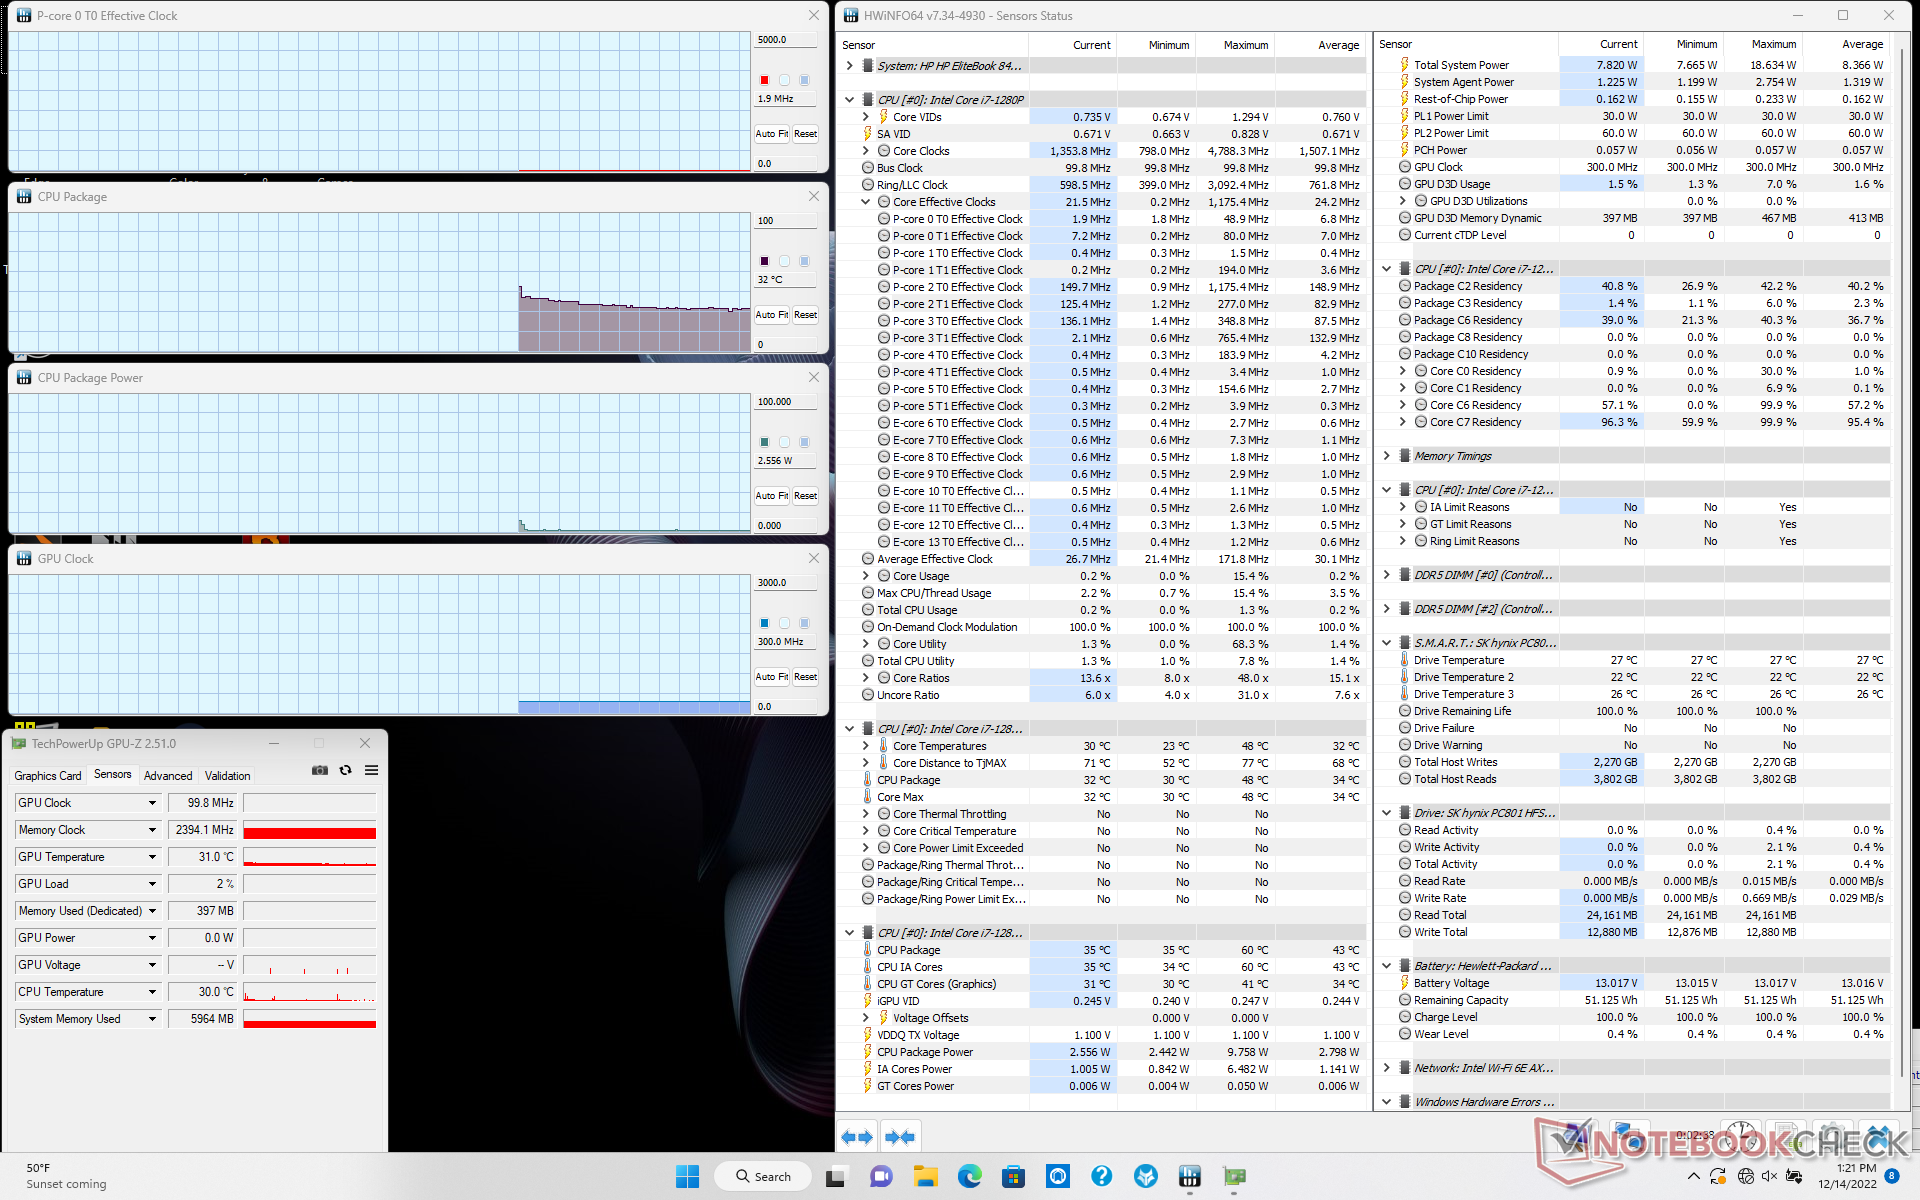Click the GPU-Z refresh icon
This screenshot has width=1920, height=1200.
346,770
